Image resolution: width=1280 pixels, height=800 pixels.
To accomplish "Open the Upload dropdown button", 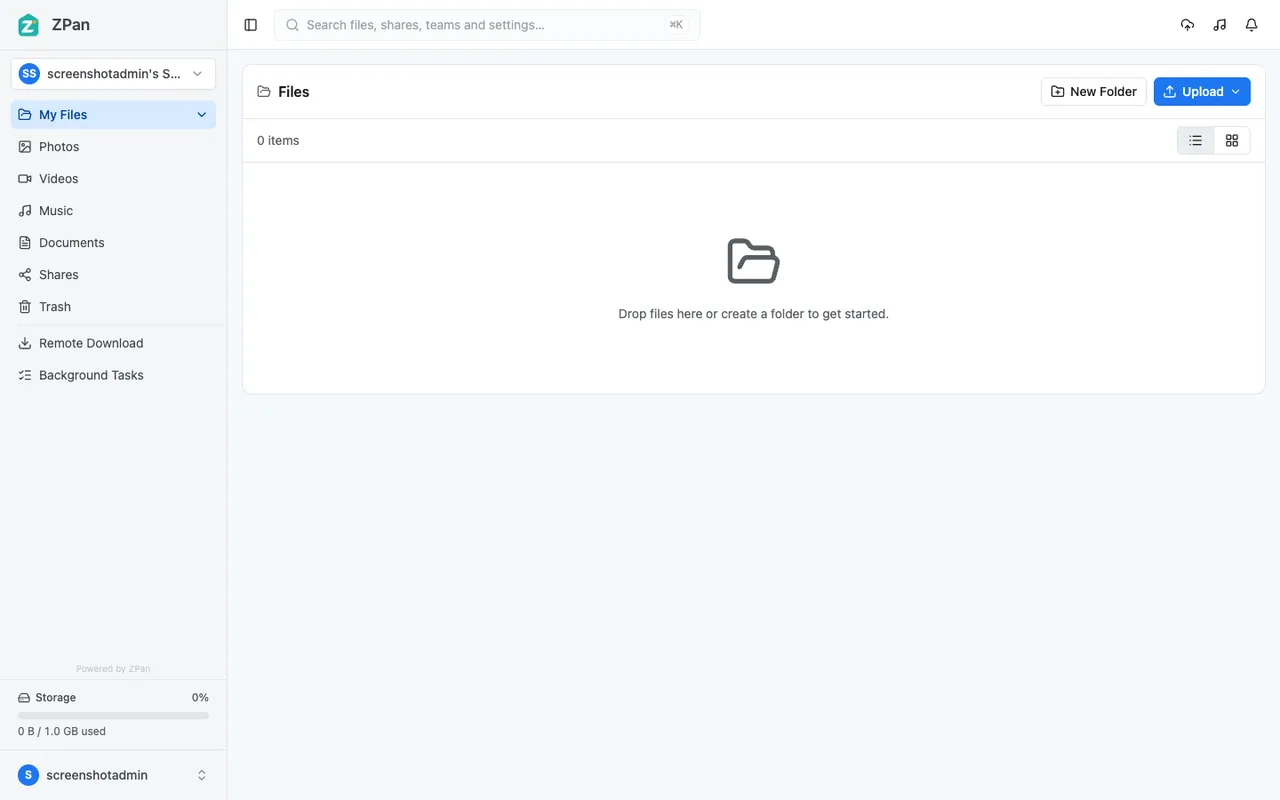I will (x=1202, y=91).
